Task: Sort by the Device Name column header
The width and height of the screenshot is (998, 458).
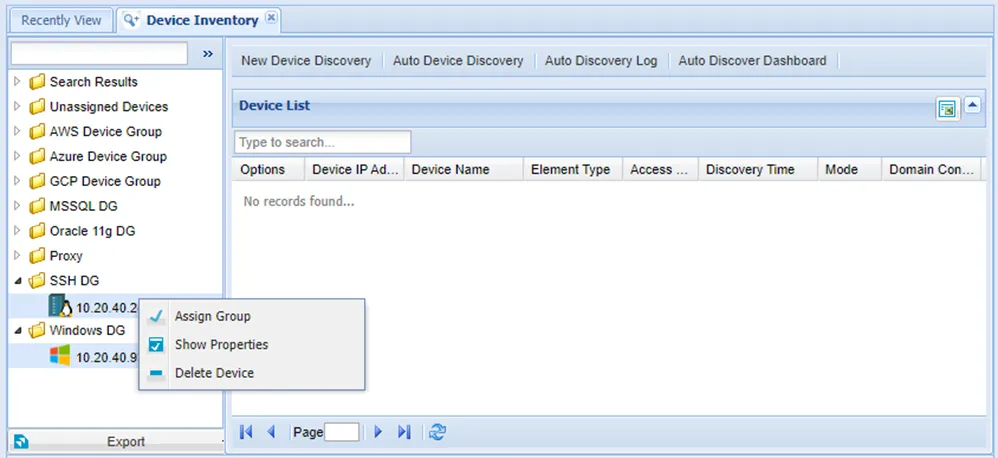Action: (463, 170)
